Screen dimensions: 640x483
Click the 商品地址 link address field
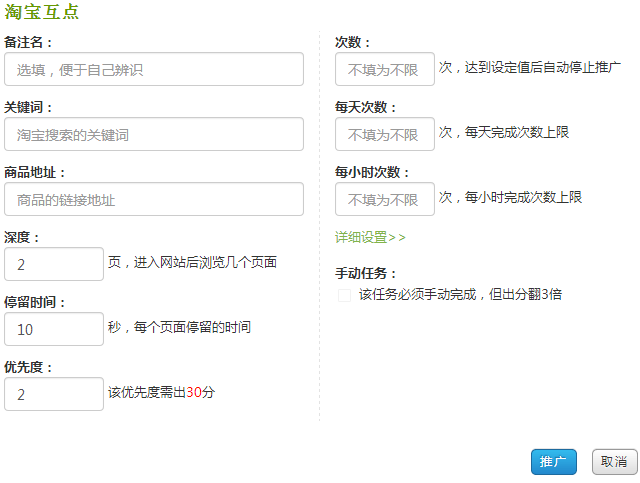point(154,199)
